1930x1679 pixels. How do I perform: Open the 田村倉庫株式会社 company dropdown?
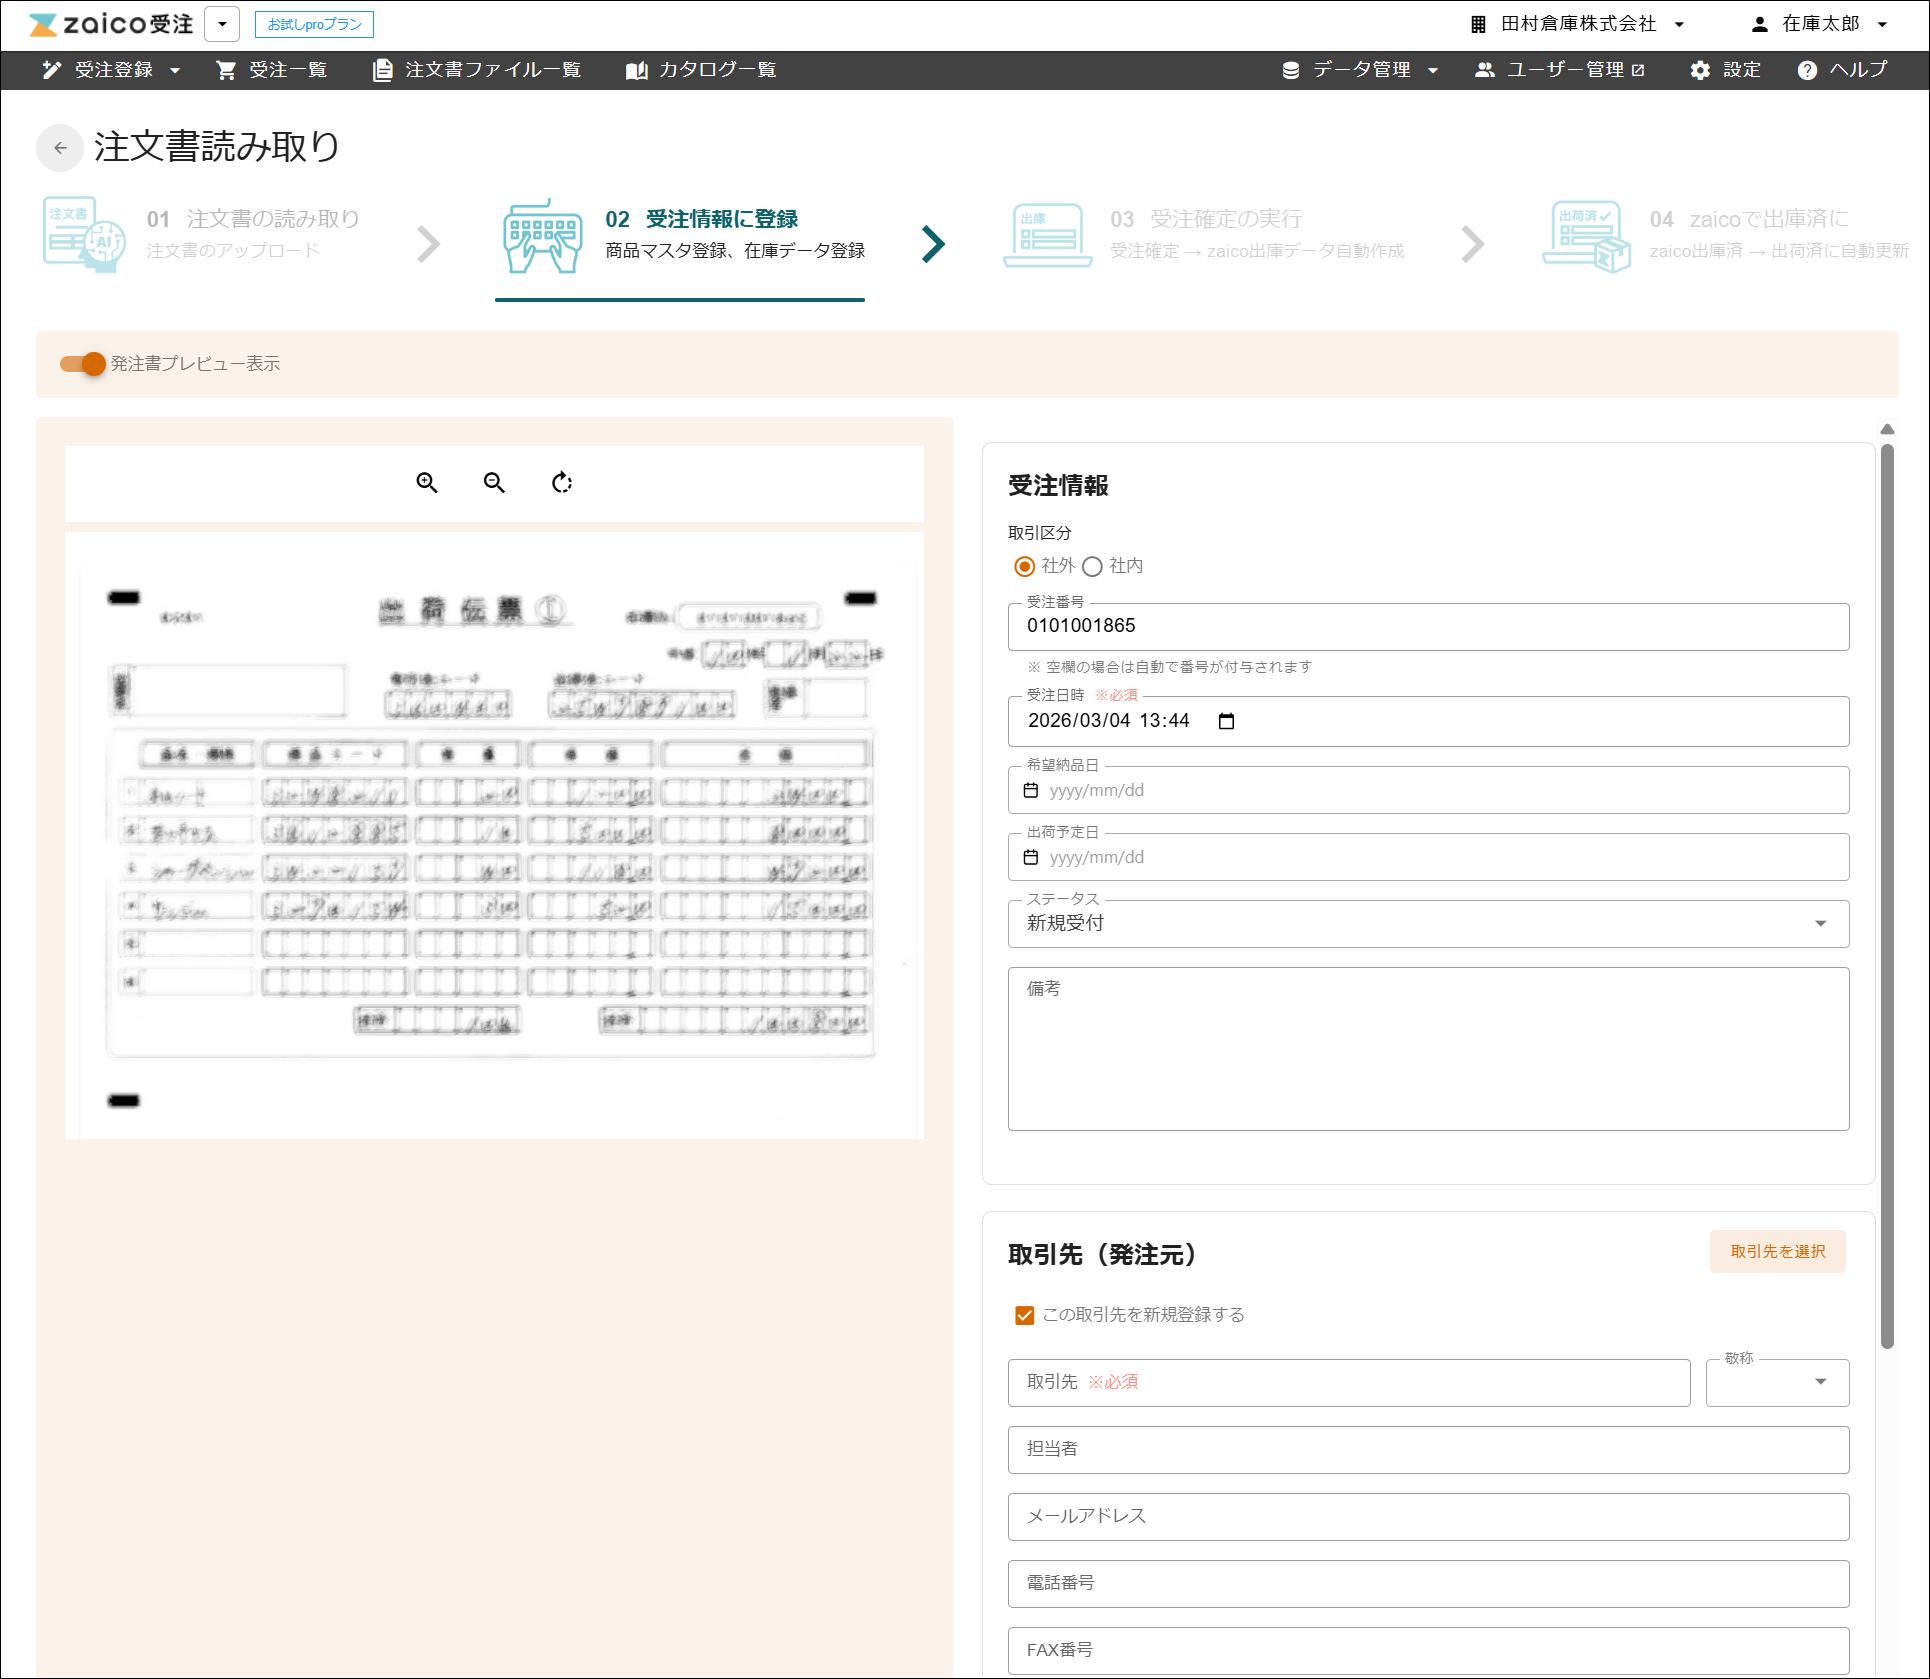(1679, 24)
